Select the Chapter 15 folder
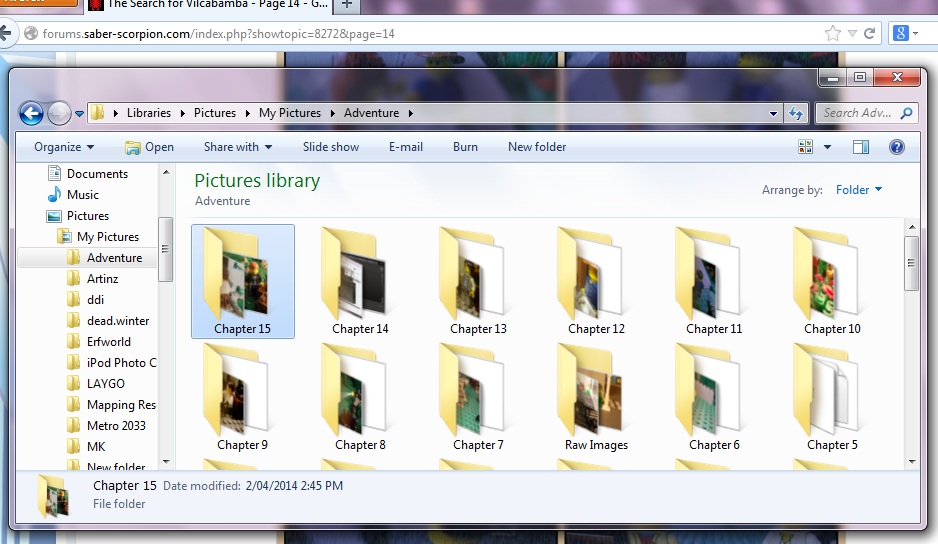The height and width of the screenshot is (544, 938). [242, 281]
